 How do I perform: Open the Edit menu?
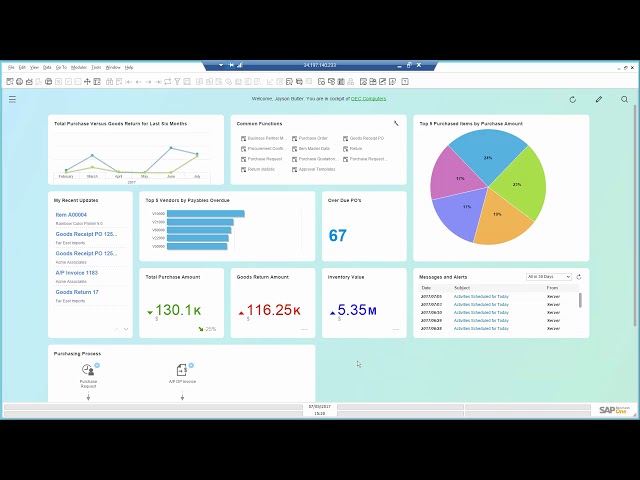click(x=22, y=67)
